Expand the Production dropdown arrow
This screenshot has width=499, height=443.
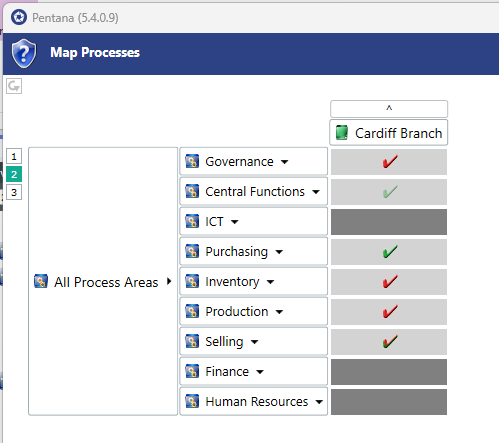click(x=279, y=312)
